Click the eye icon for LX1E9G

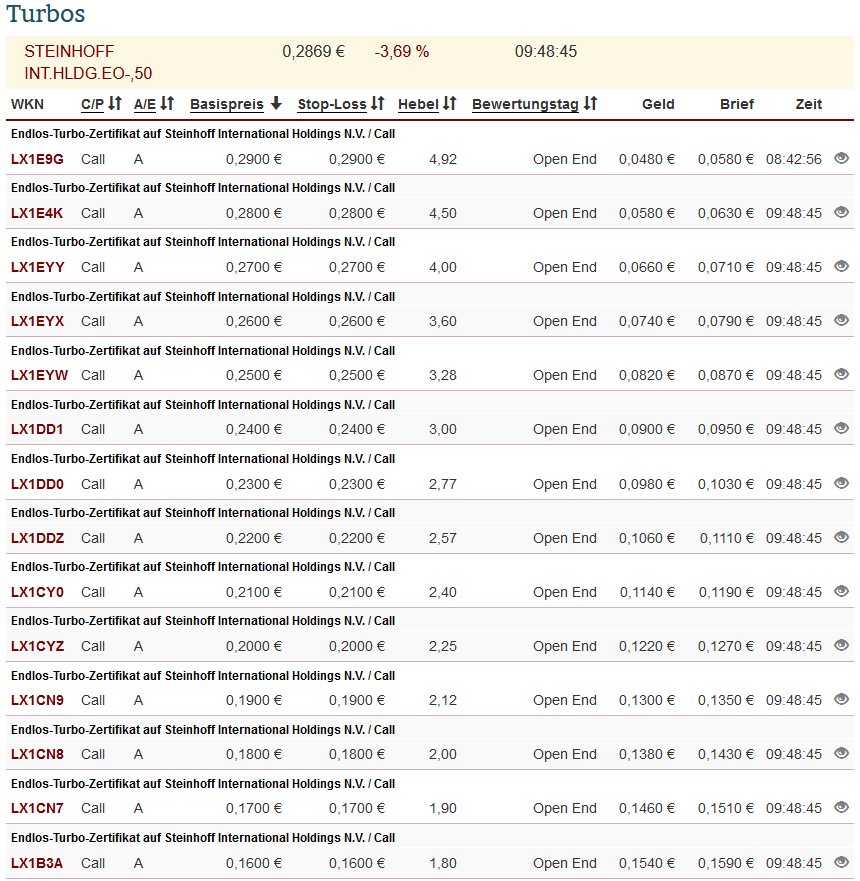tap(841, 159)
